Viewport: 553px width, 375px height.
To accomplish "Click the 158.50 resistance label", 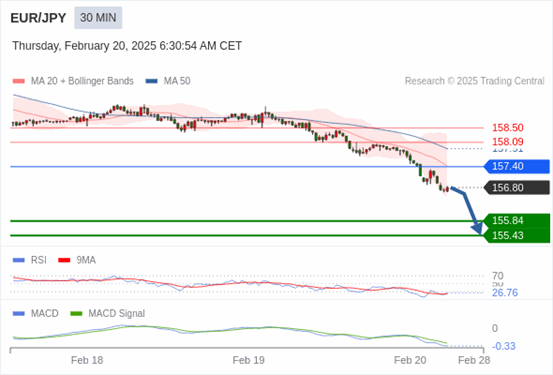I will pos(508,128).
